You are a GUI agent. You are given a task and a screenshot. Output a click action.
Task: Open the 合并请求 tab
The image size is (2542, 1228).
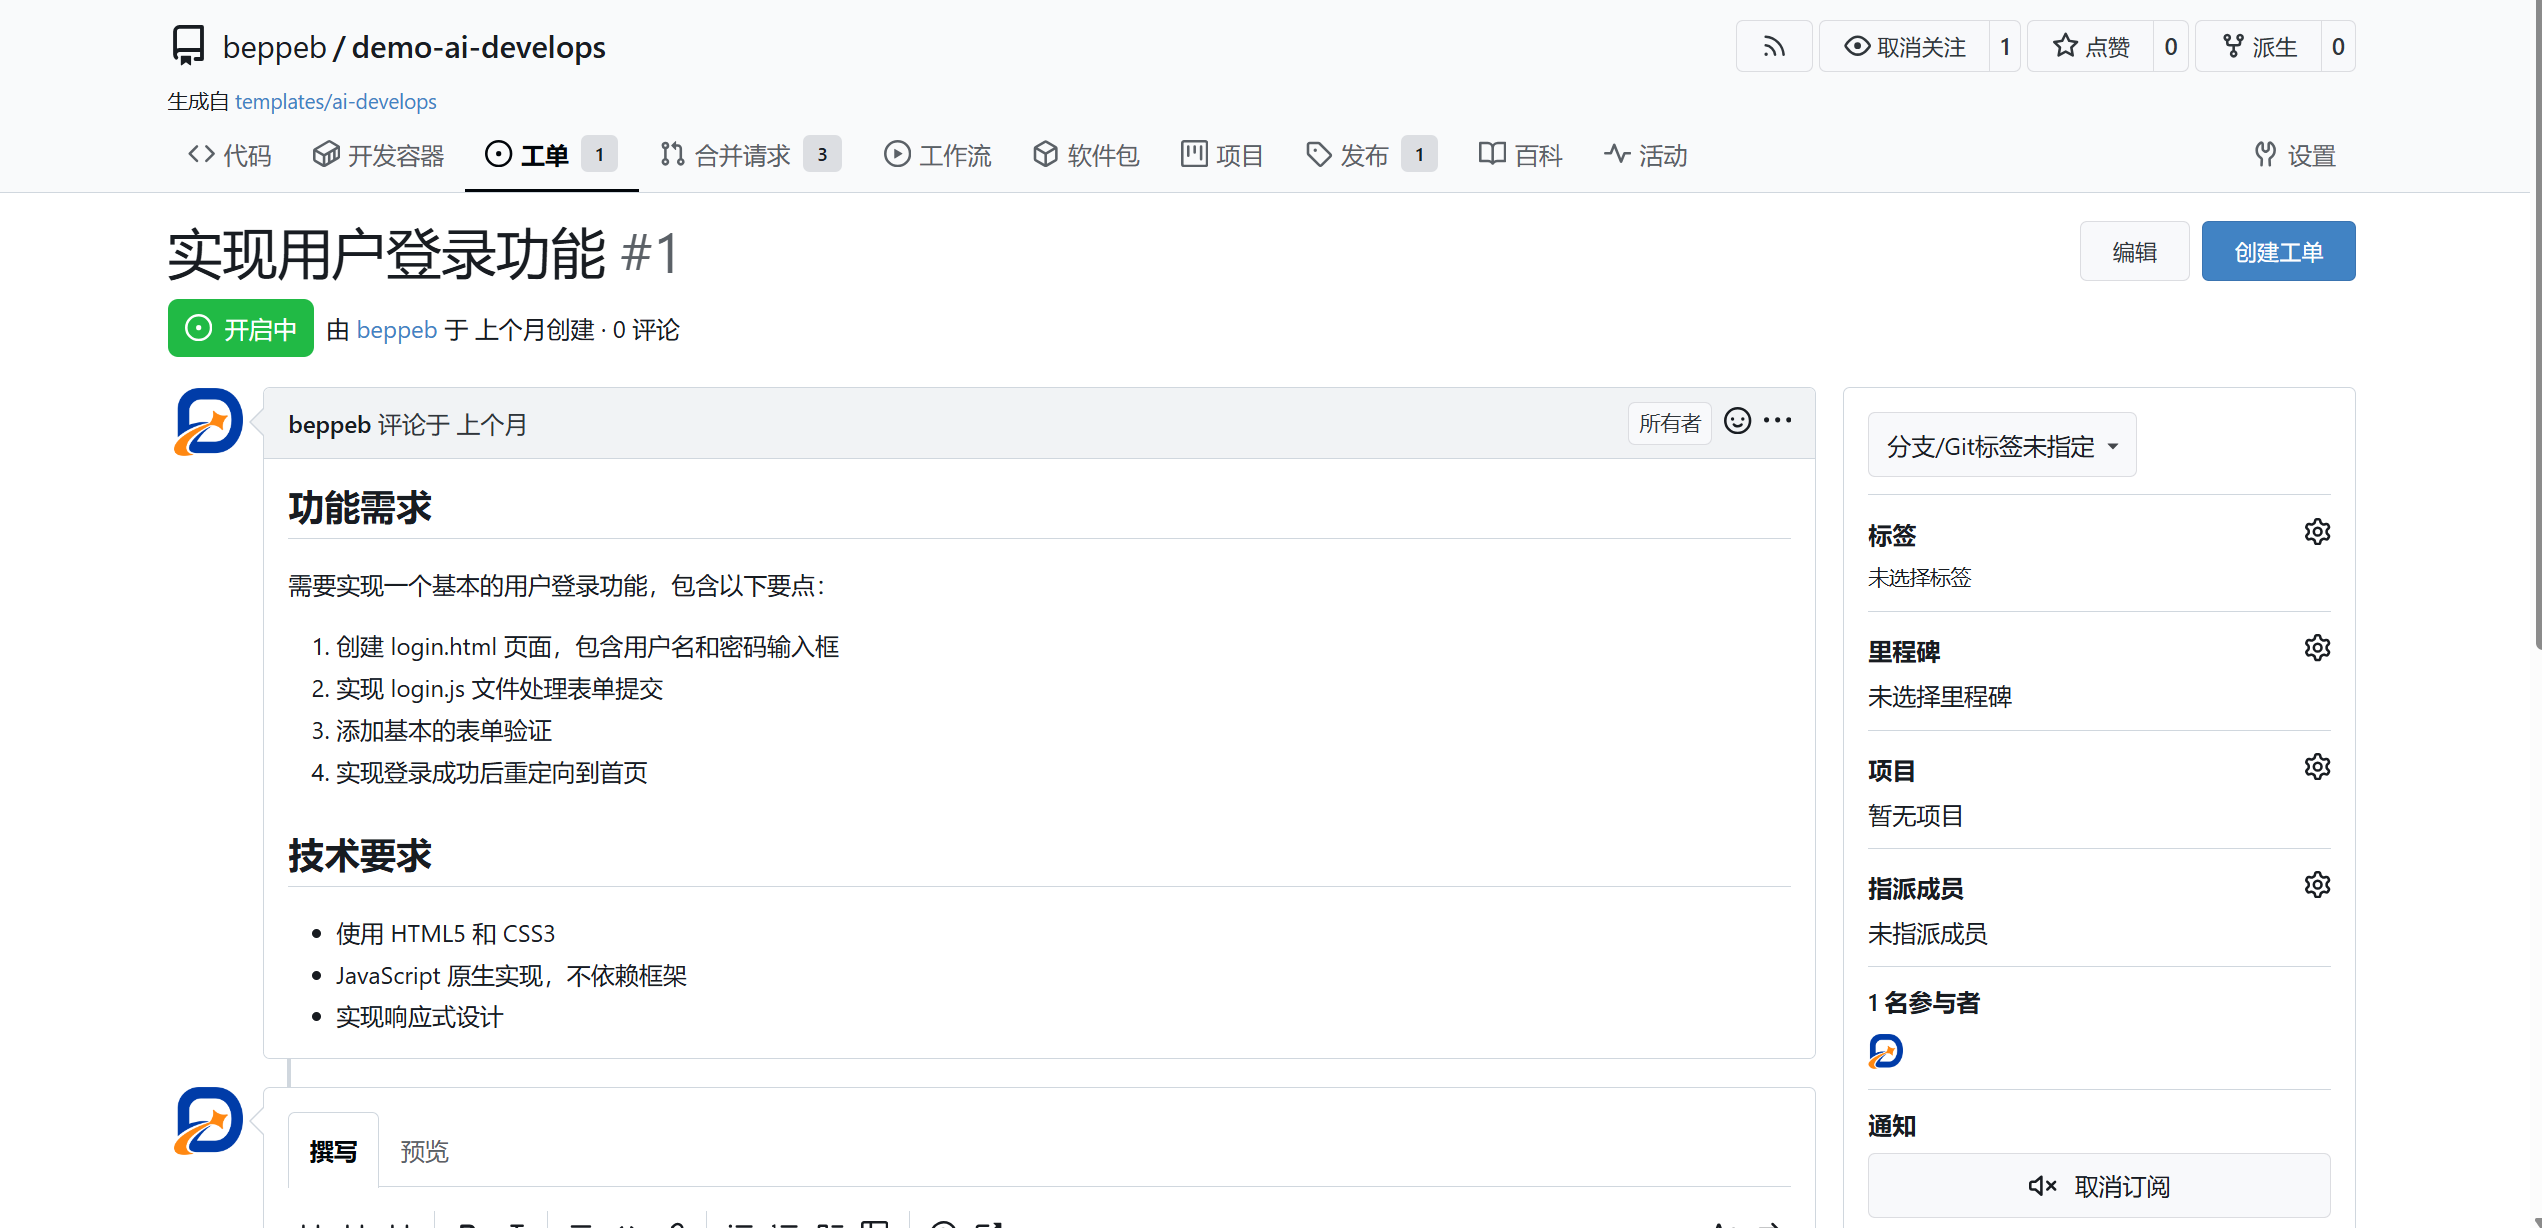coord(741,155)
